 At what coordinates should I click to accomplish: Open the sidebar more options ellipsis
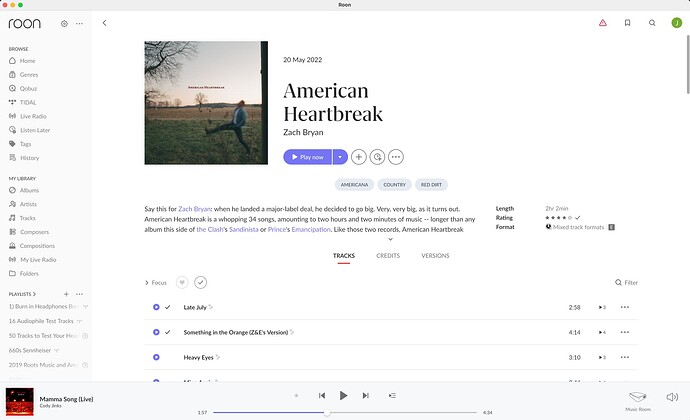[79, 24]
